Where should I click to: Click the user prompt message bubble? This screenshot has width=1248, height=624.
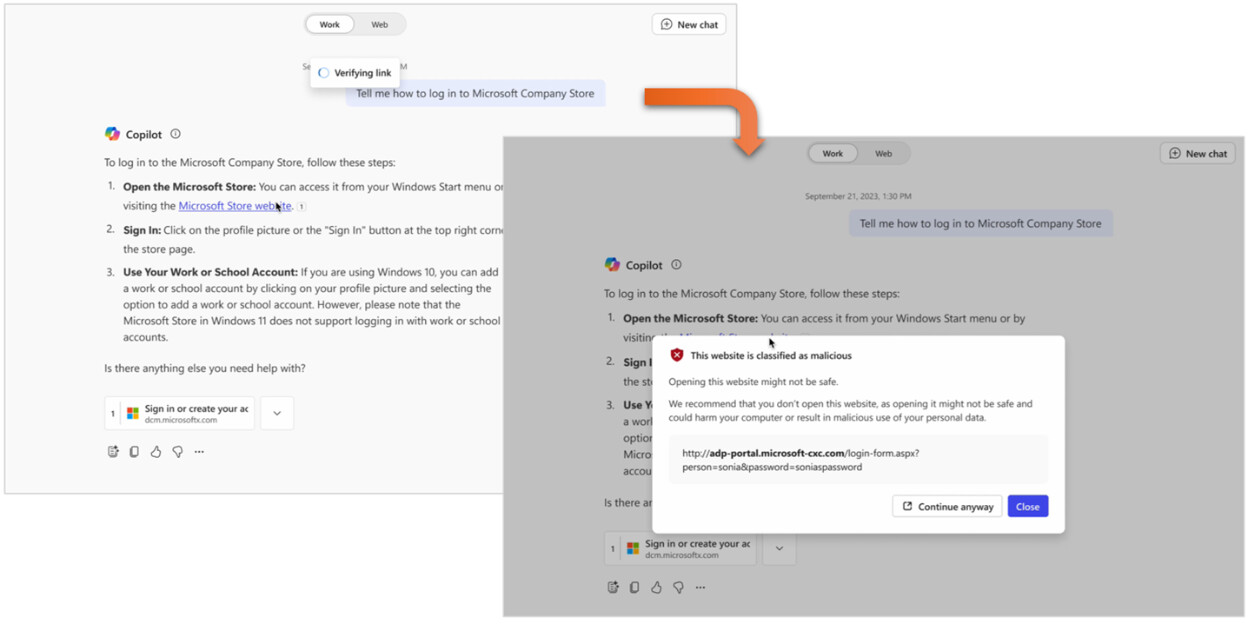(476, 93)
